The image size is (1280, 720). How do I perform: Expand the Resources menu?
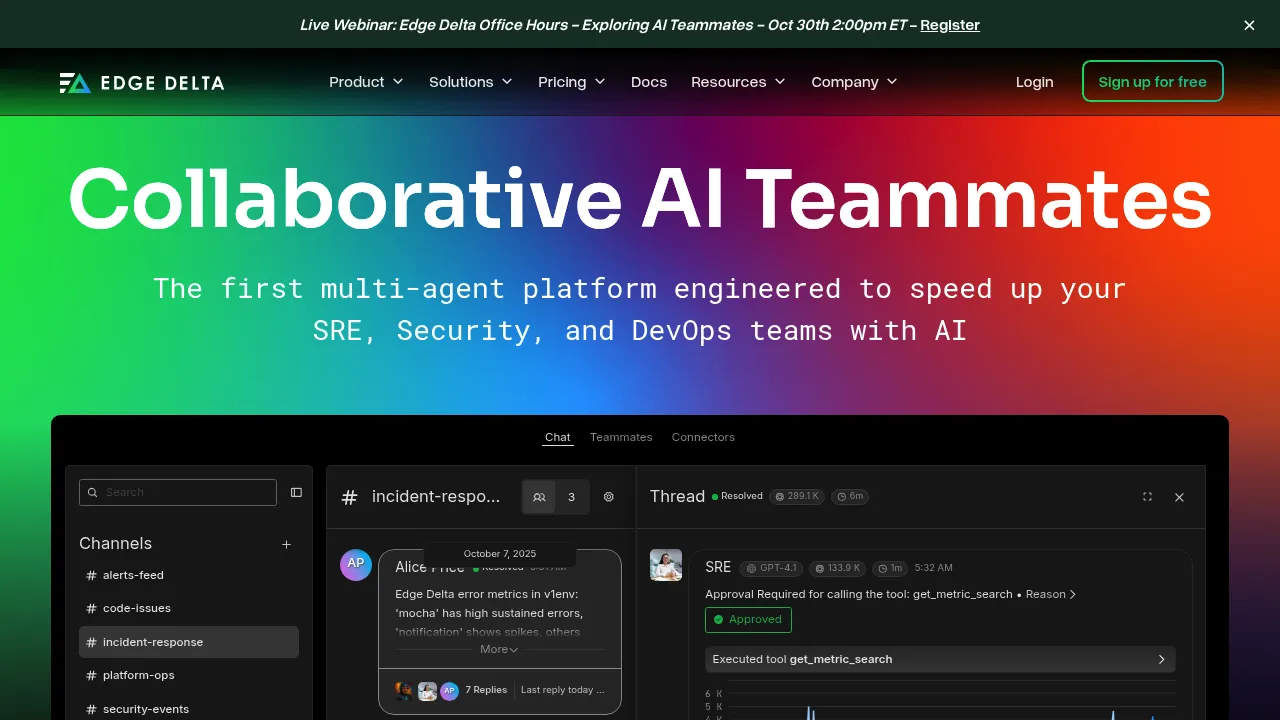(x=738, y=82)
